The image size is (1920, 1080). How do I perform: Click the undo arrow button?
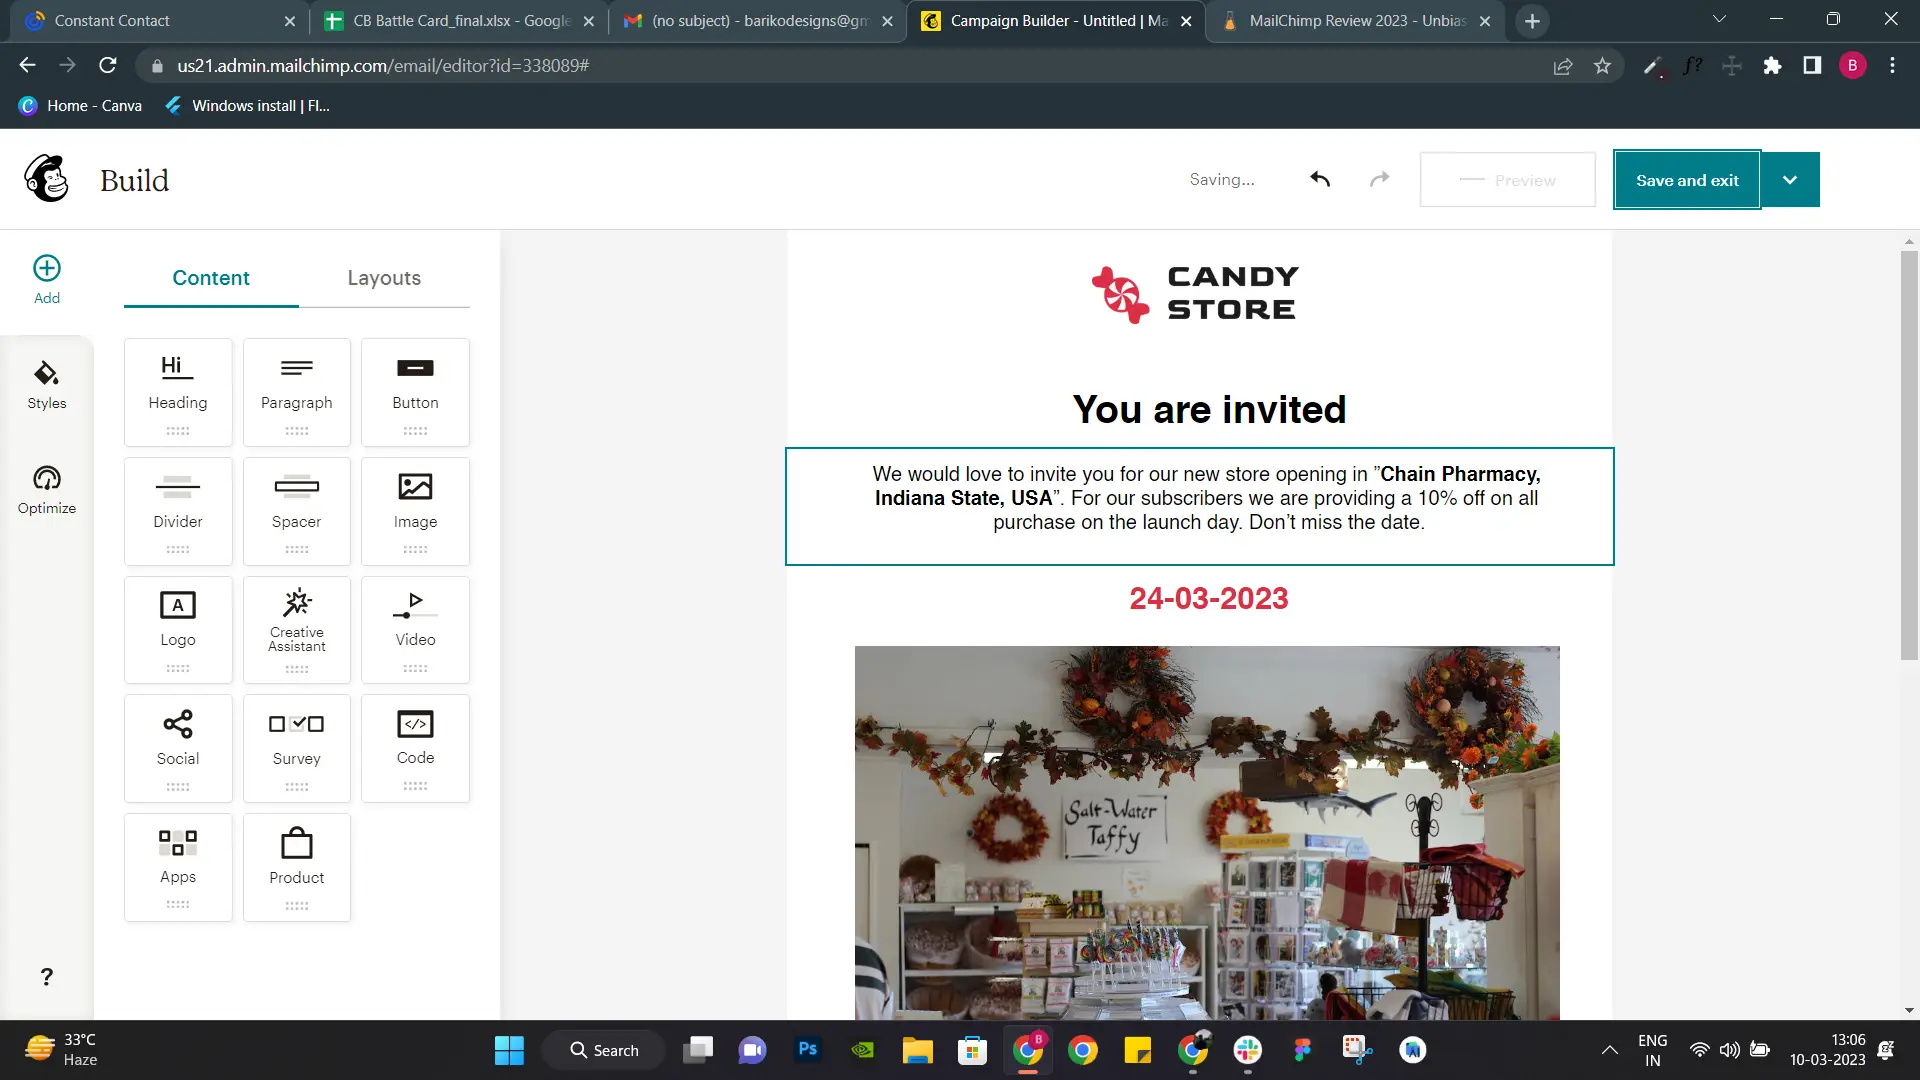1320,179
